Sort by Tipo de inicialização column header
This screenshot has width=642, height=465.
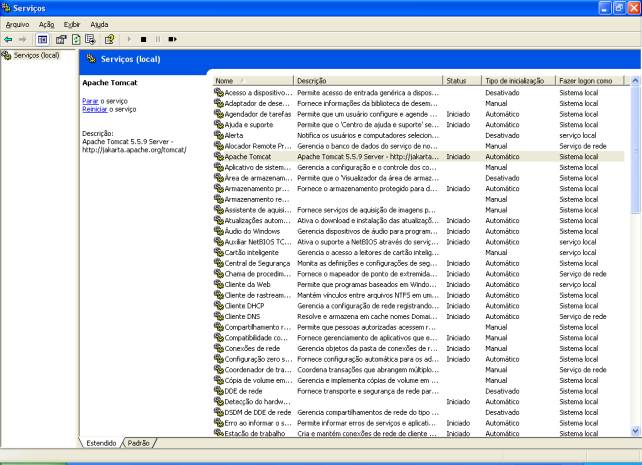tap(516, 80)
